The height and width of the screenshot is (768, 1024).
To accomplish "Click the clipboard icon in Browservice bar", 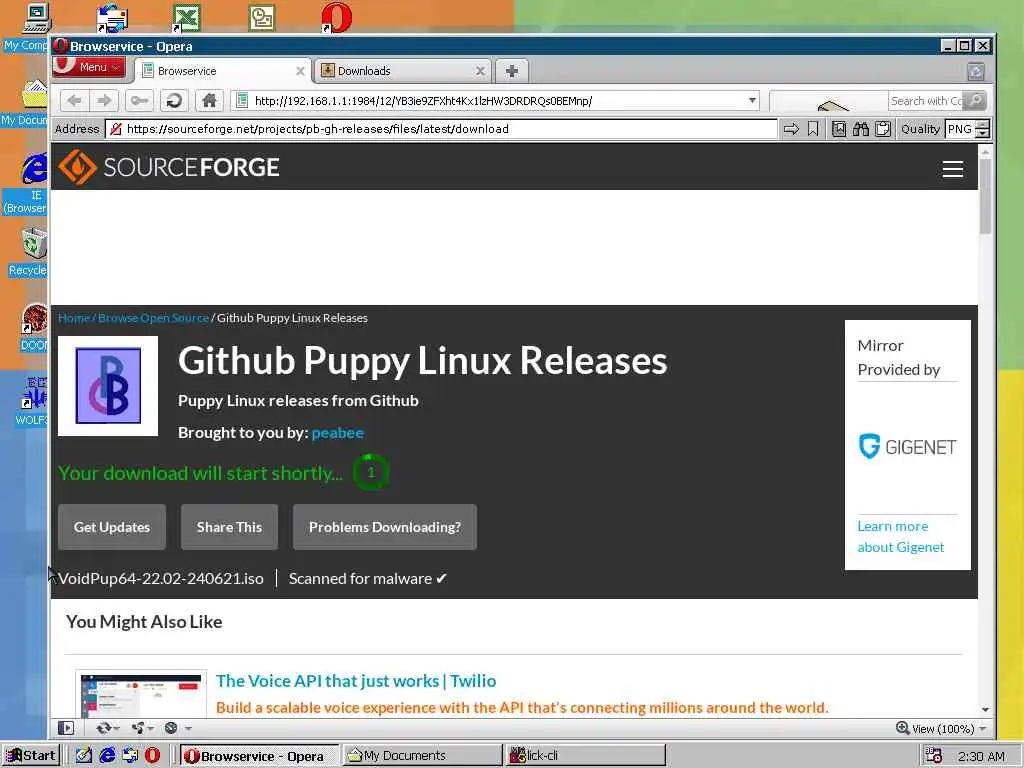I will point(883,129).
